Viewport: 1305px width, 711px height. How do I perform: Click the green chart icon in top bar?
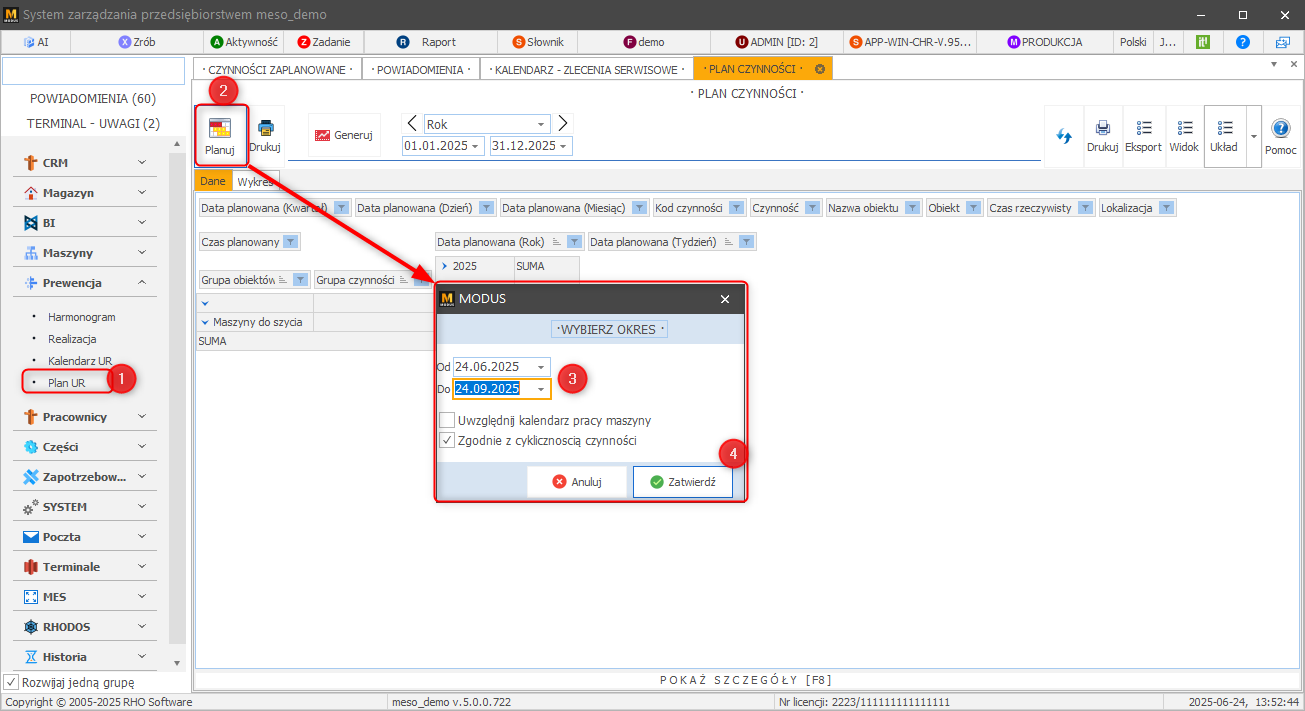(1203, 42)
